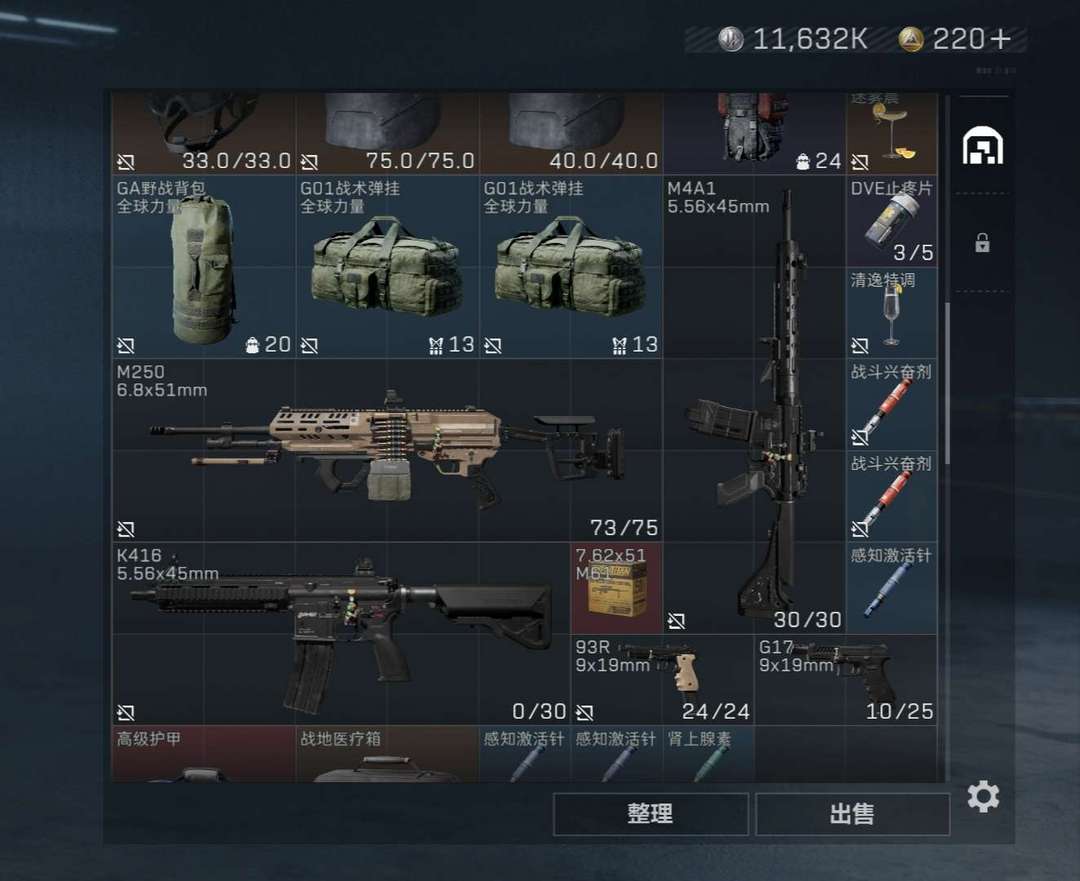
Task: Open the stash storage icon in sidebar
Action: tap(982, 146)
